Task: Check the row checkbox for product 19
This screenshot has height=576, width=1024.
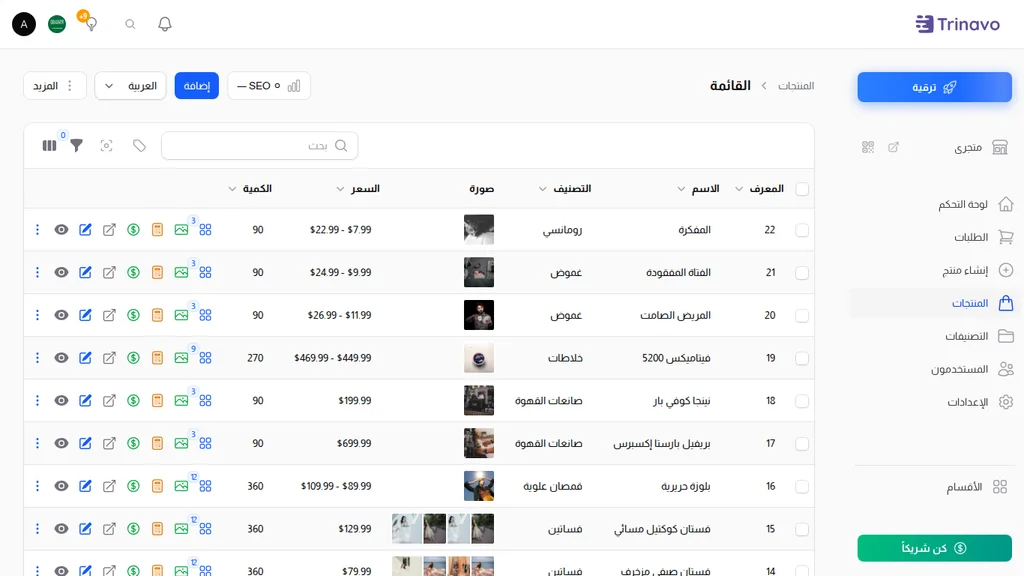Action: pos(802,359)
